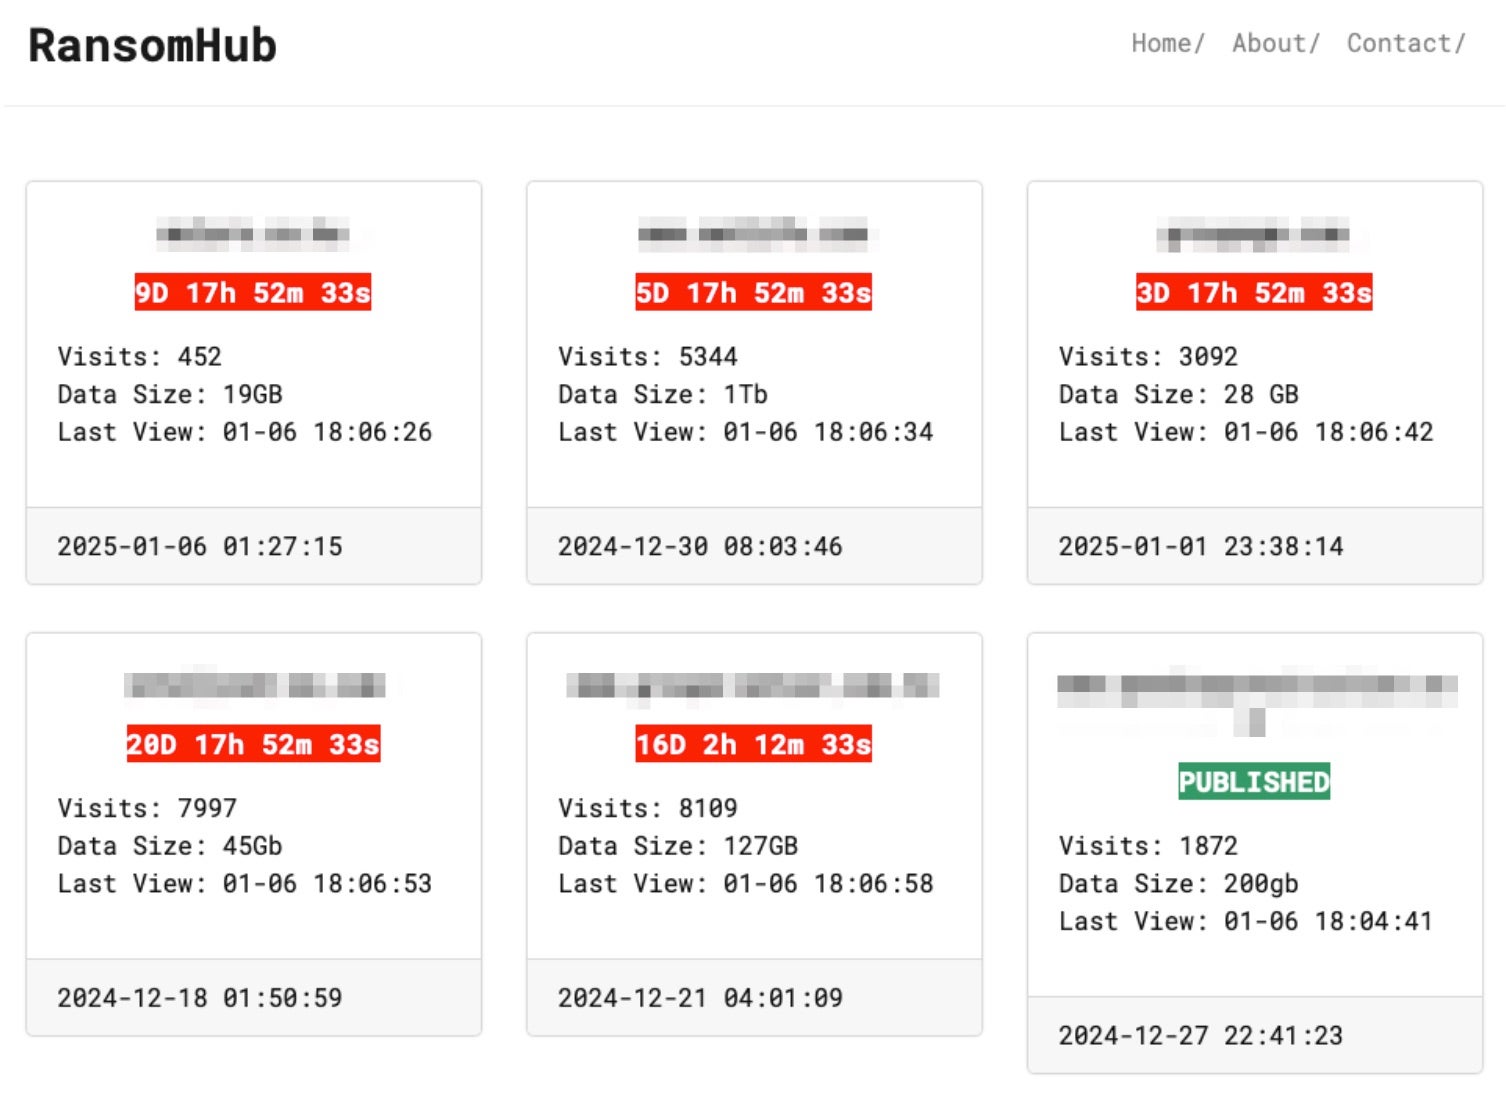
Task: Open blurred title of card with 452 visits
Action: coord(253,235)
